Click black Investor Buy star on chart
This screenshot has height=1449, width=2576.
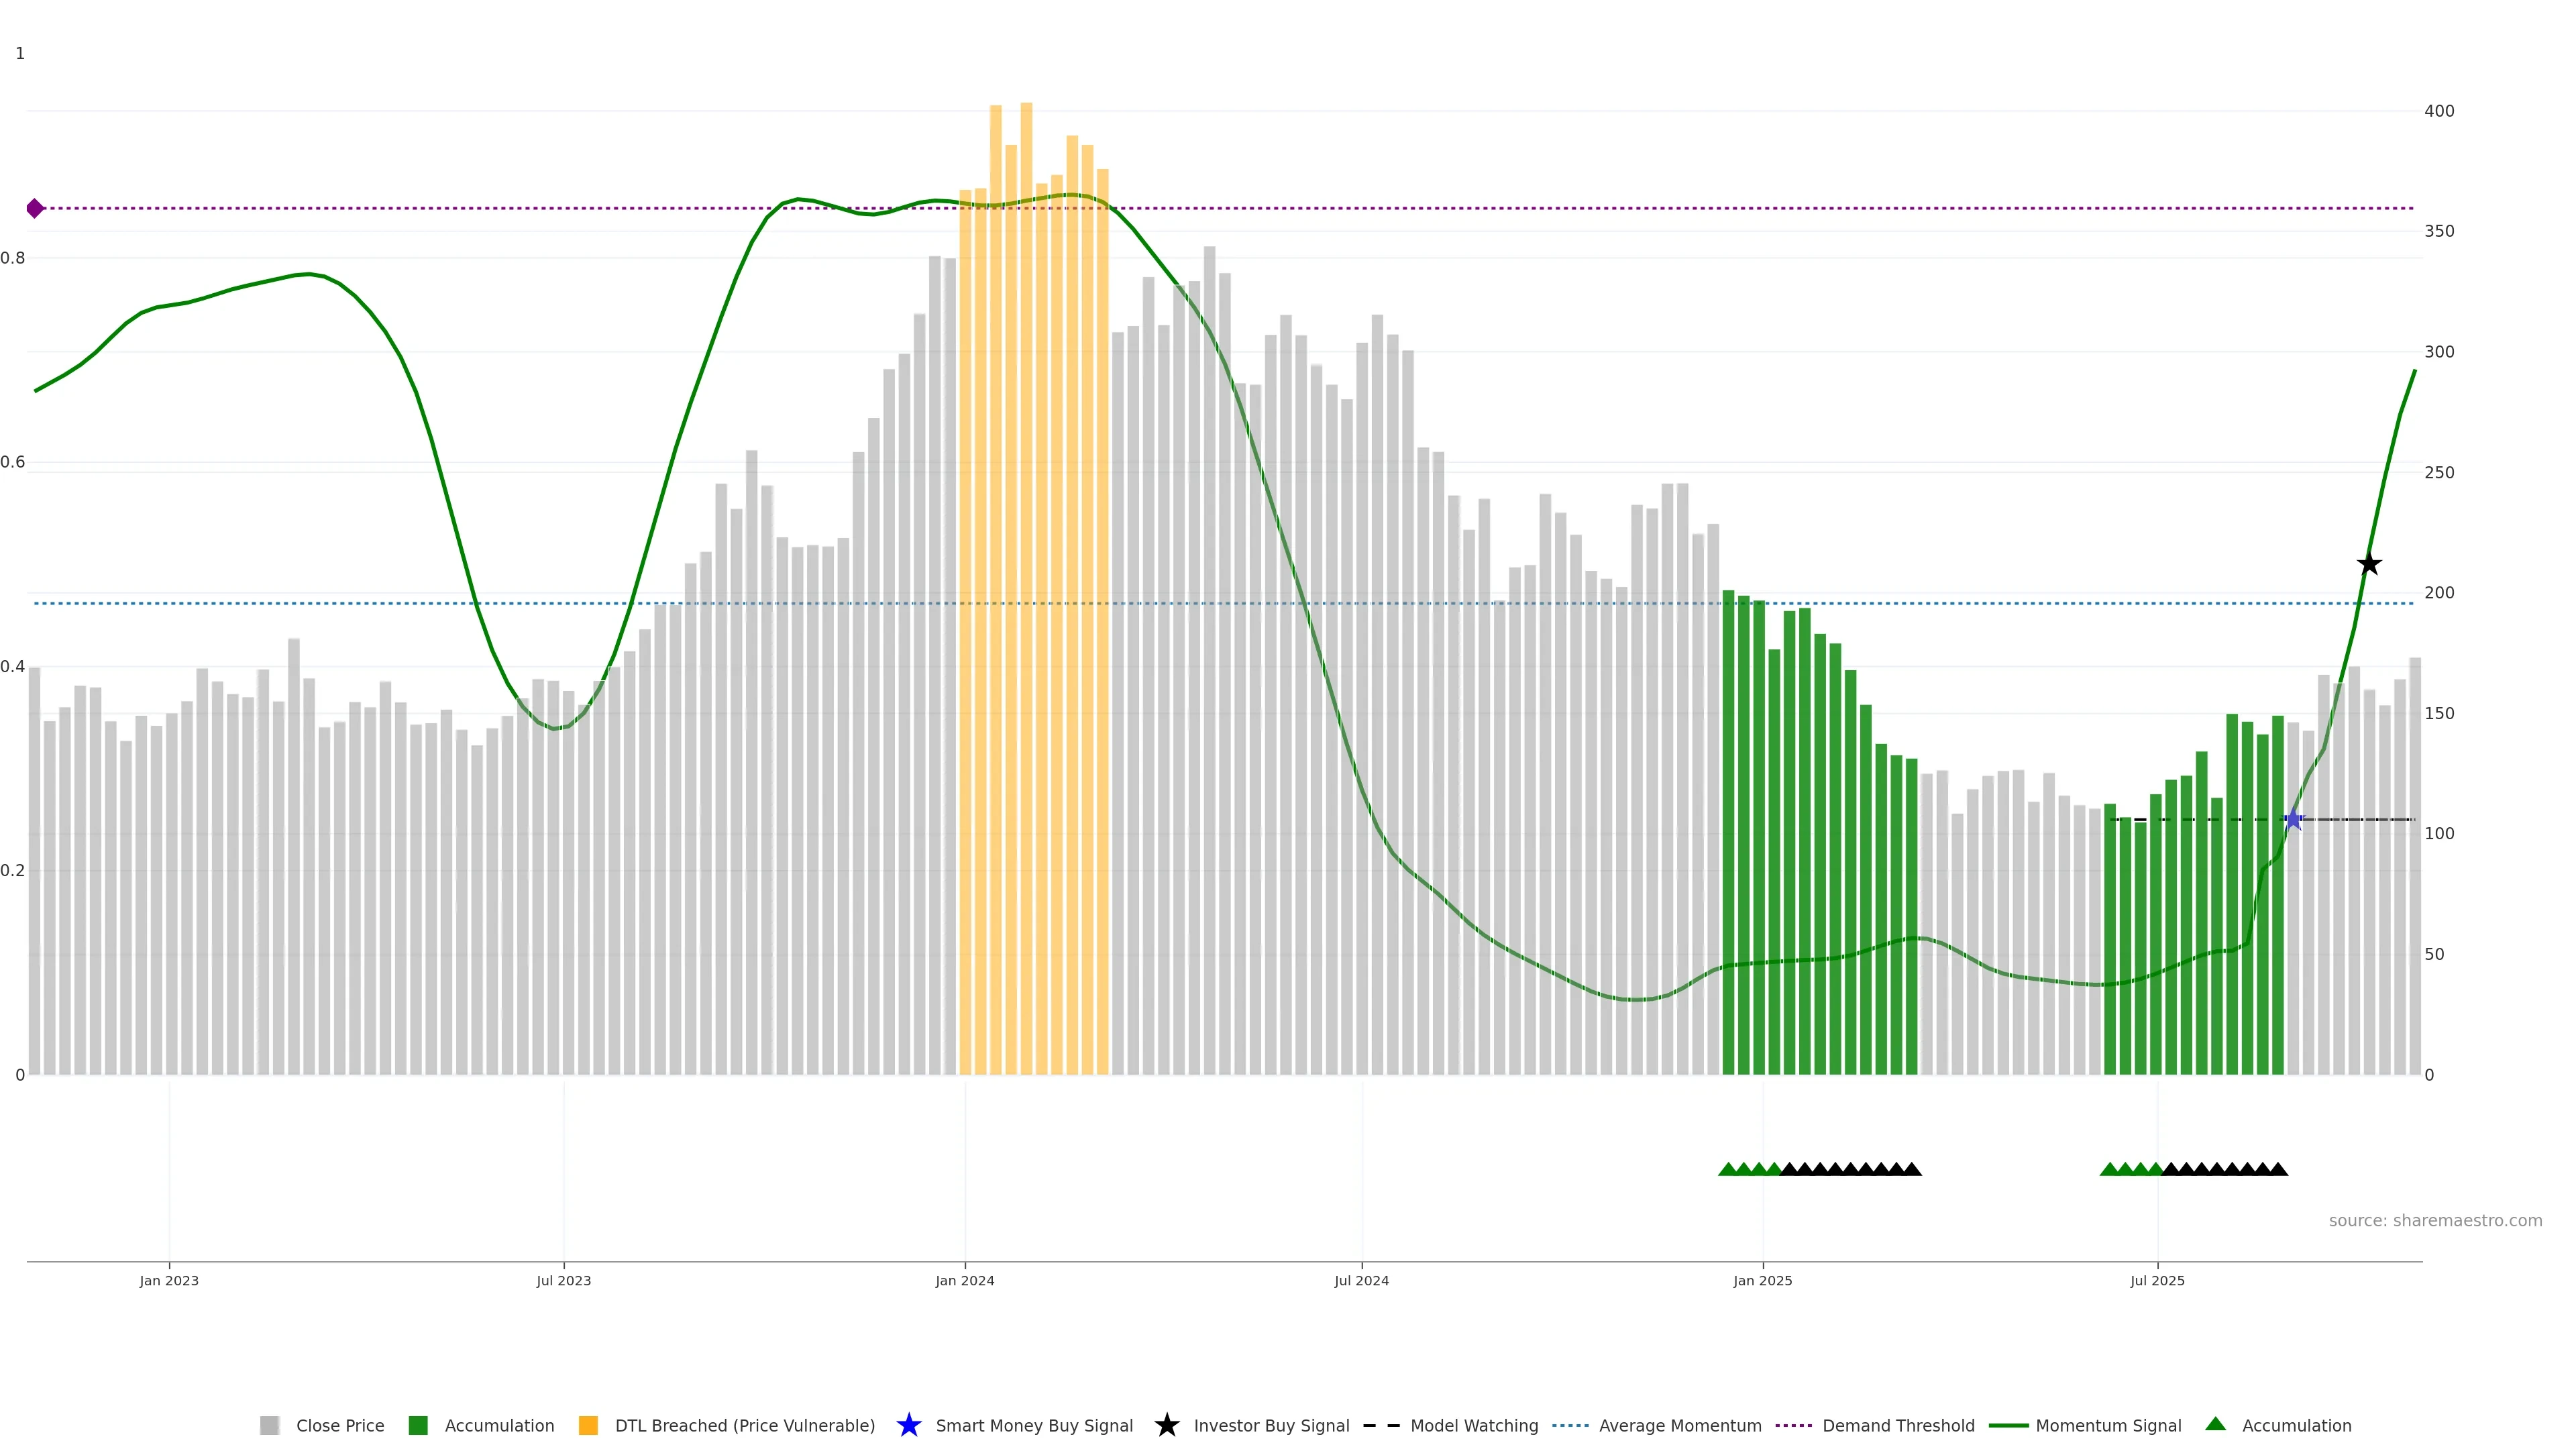[2368, 564]
